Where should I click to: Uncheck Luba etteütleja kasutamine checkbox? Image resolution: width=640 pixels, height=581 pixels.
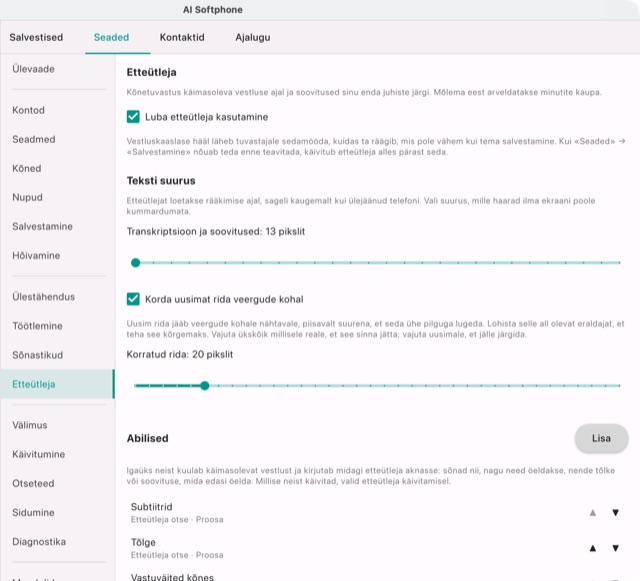point(133,117)
